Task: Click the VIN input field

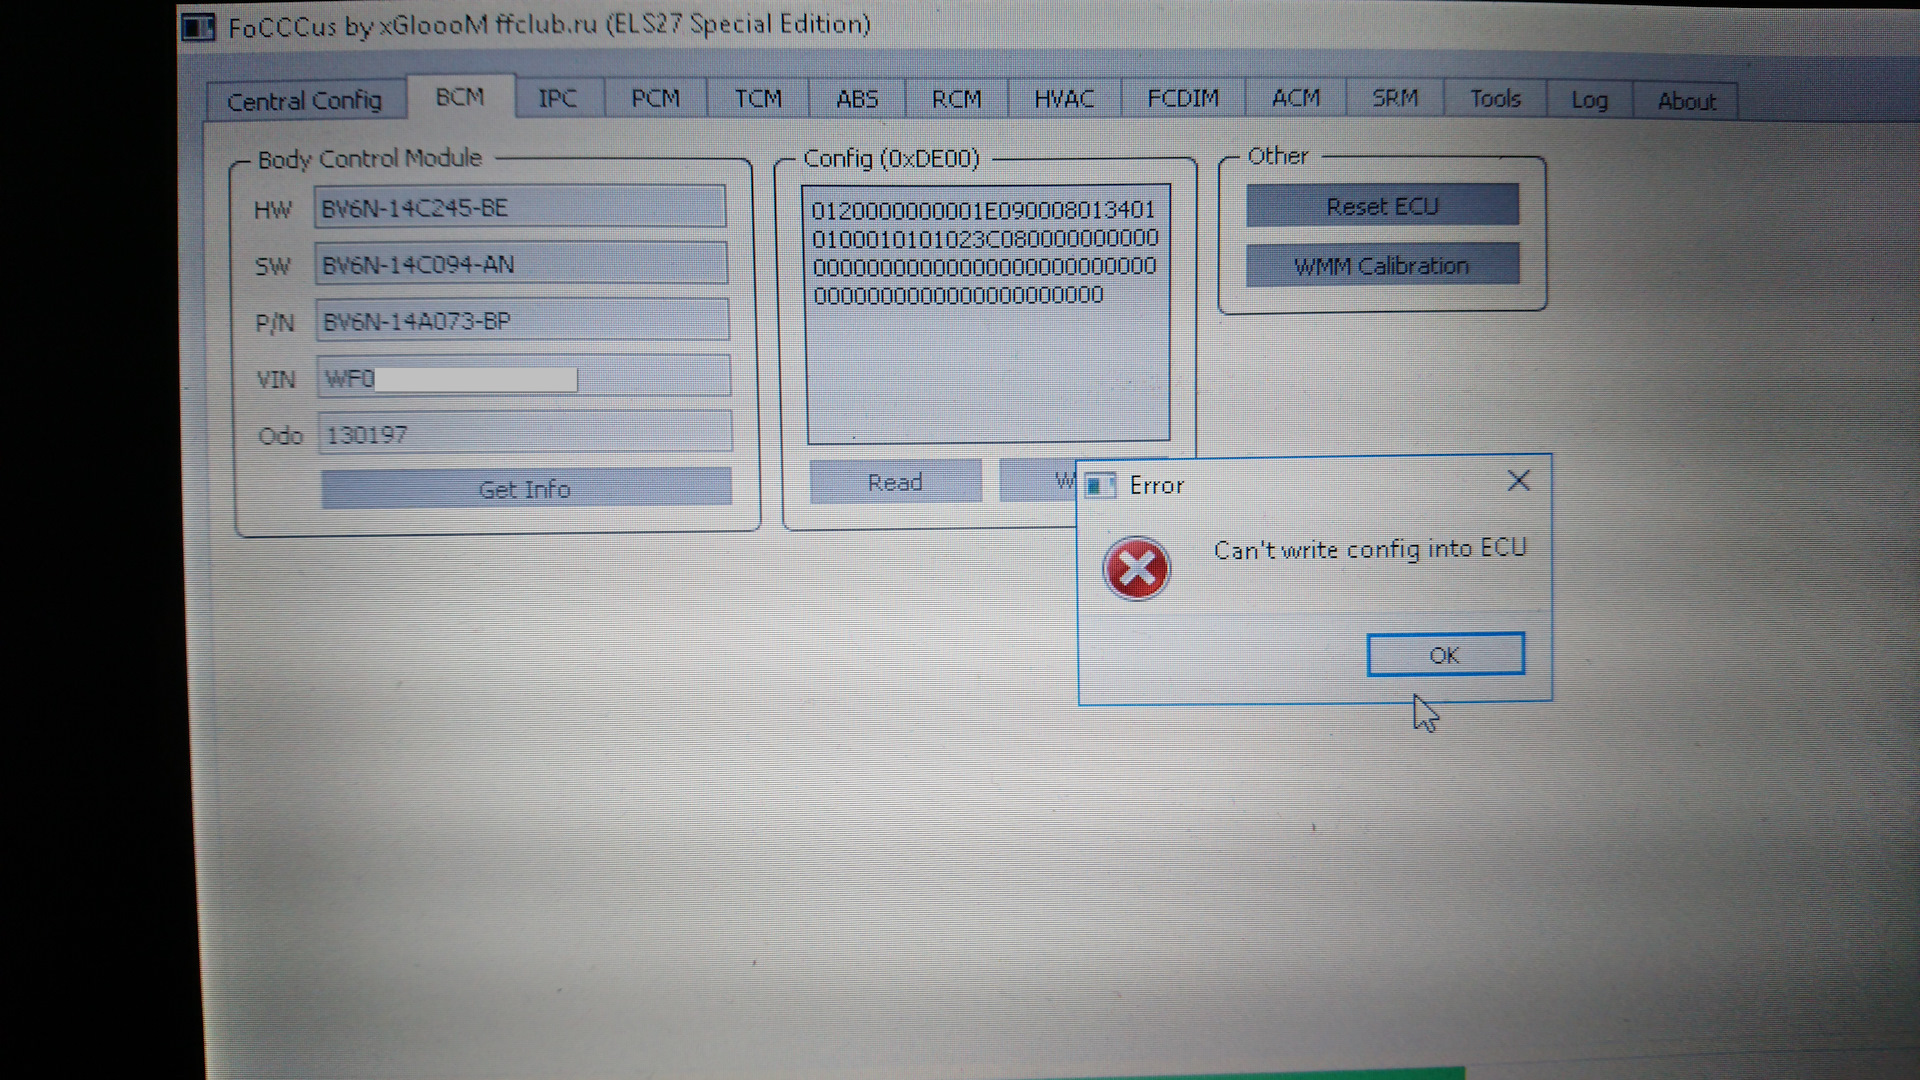Action: 524,378
